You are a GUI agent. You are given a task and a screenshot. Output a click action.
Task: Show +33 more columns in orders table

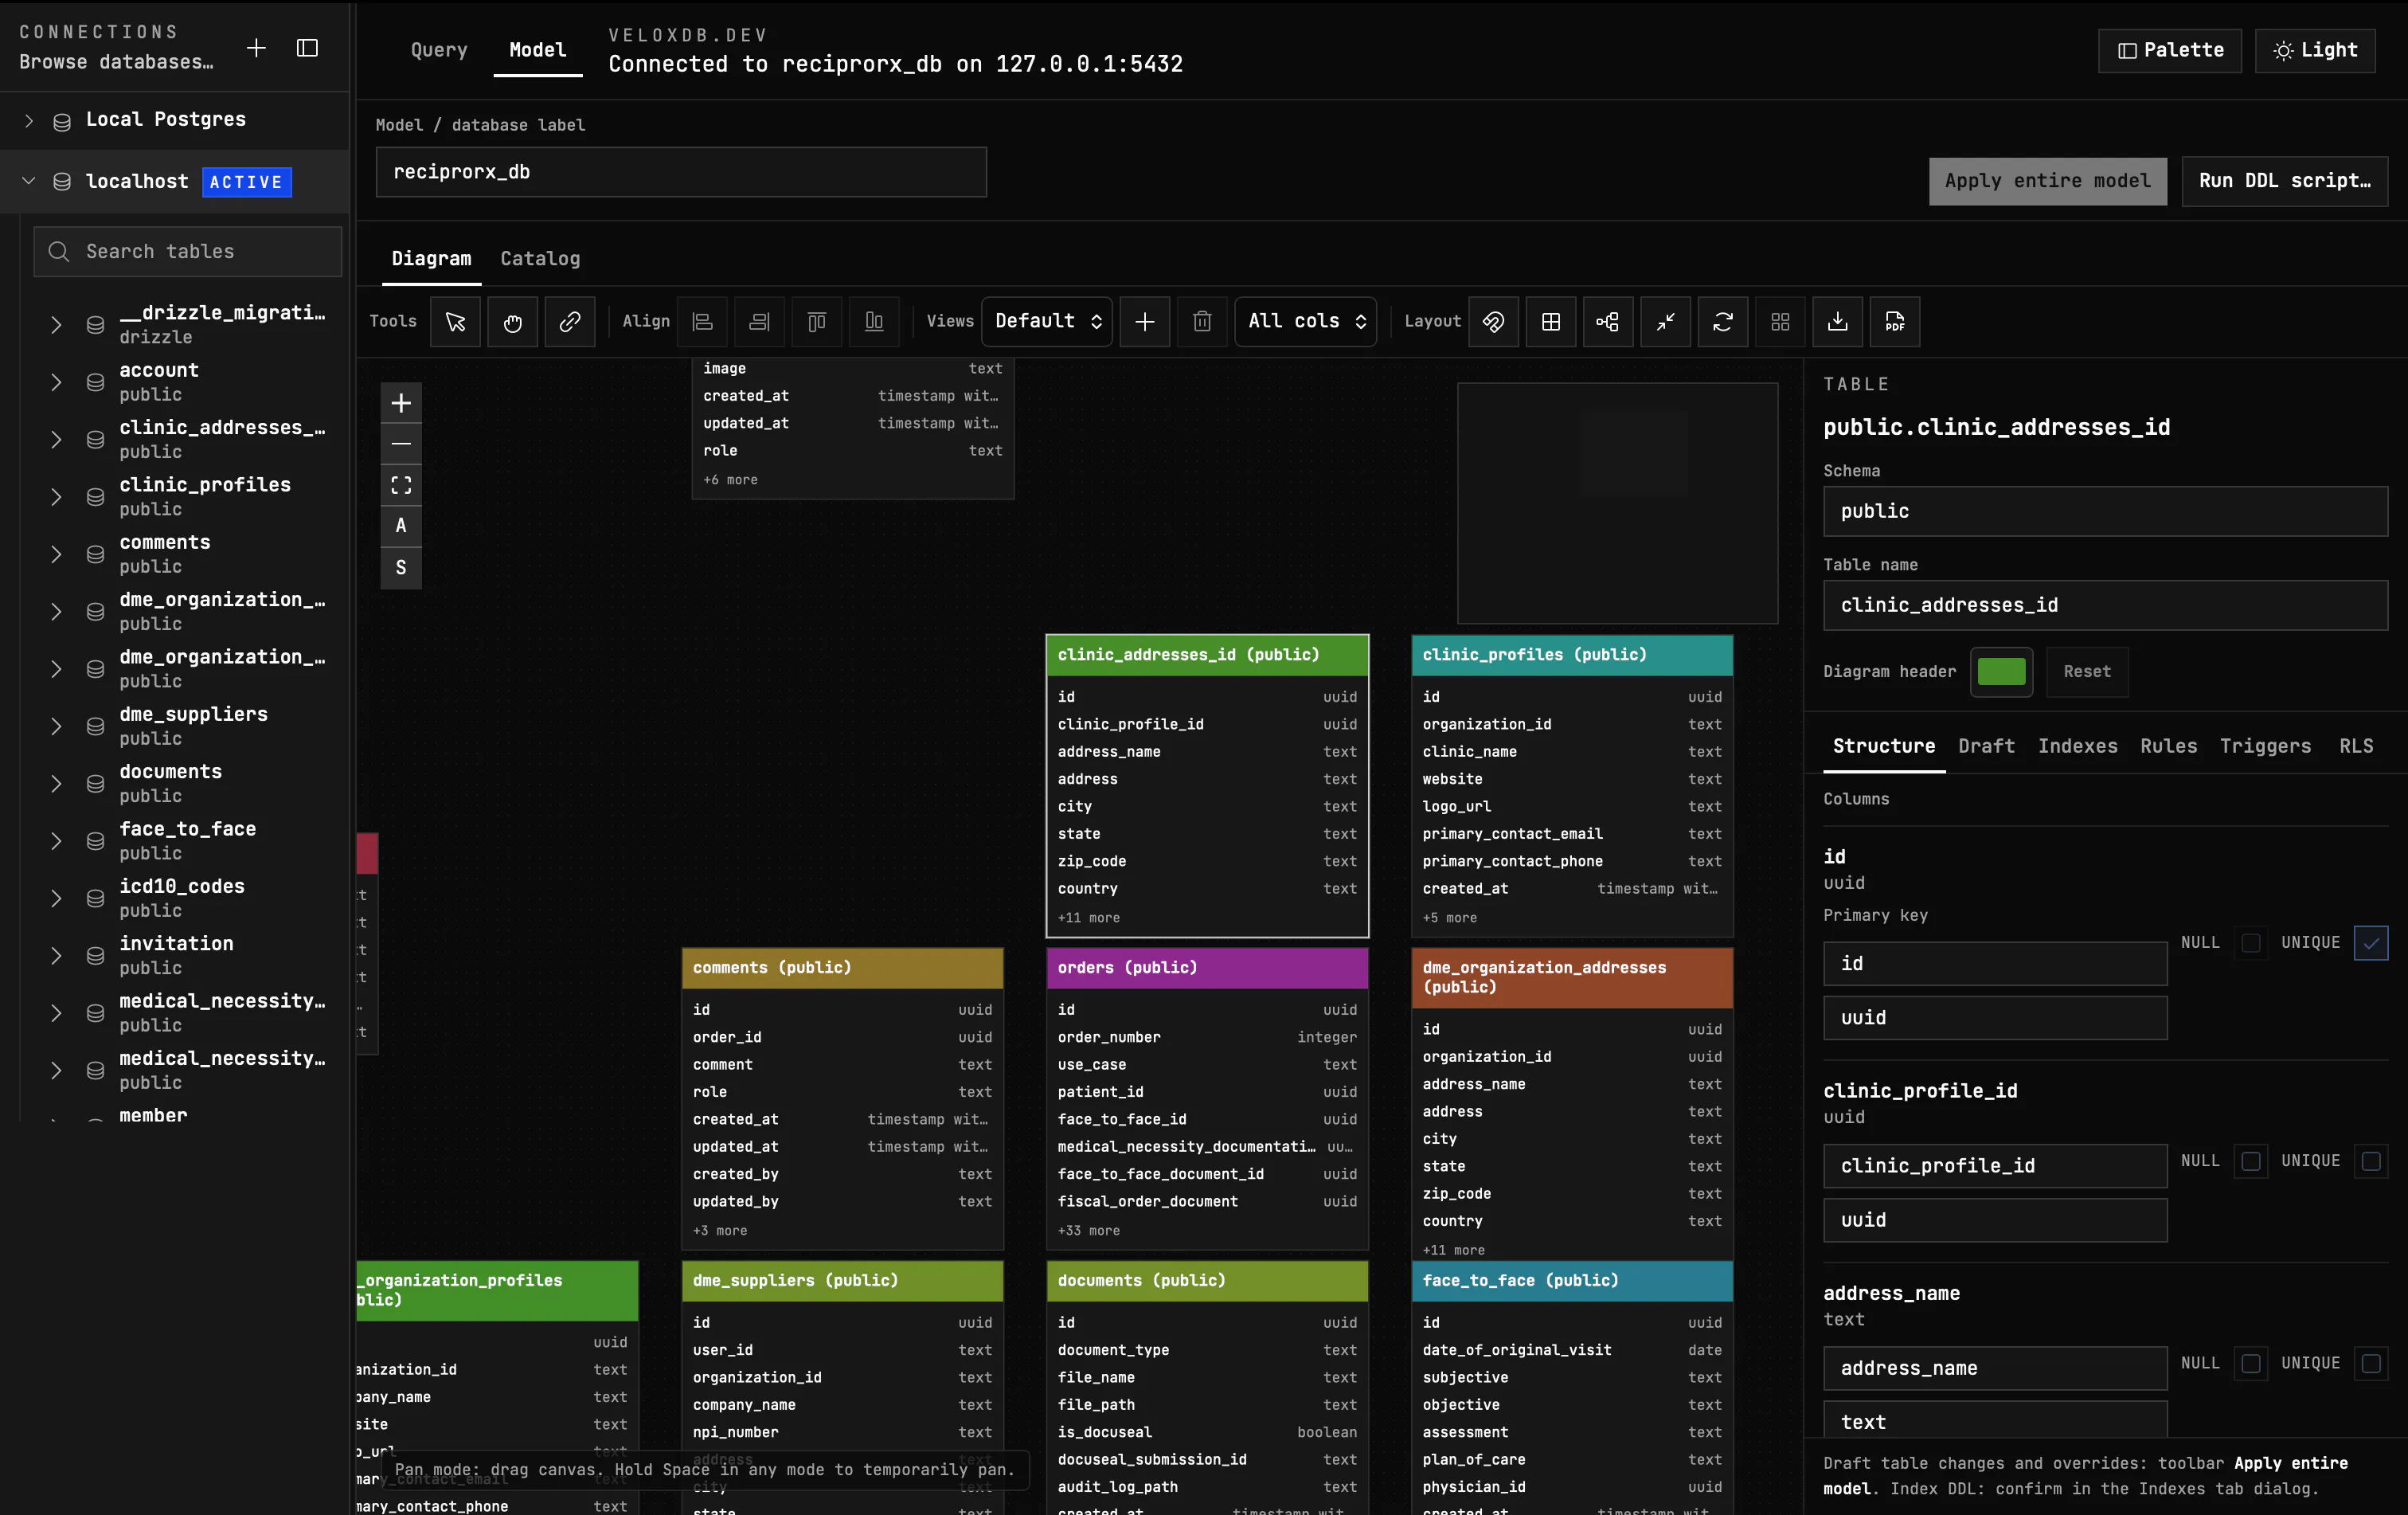1089,1231
